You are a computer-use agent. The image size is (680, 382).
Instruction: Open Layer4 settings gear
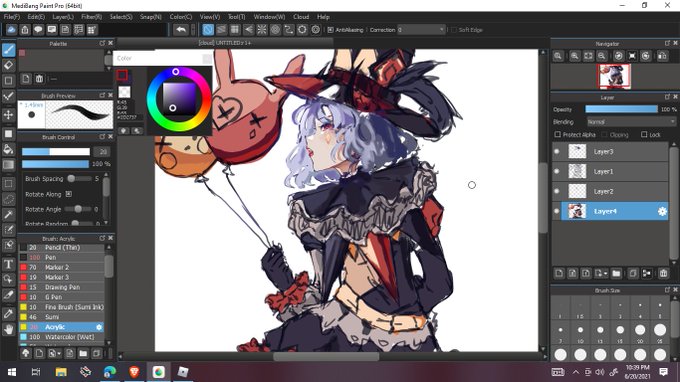click(662, 211)
